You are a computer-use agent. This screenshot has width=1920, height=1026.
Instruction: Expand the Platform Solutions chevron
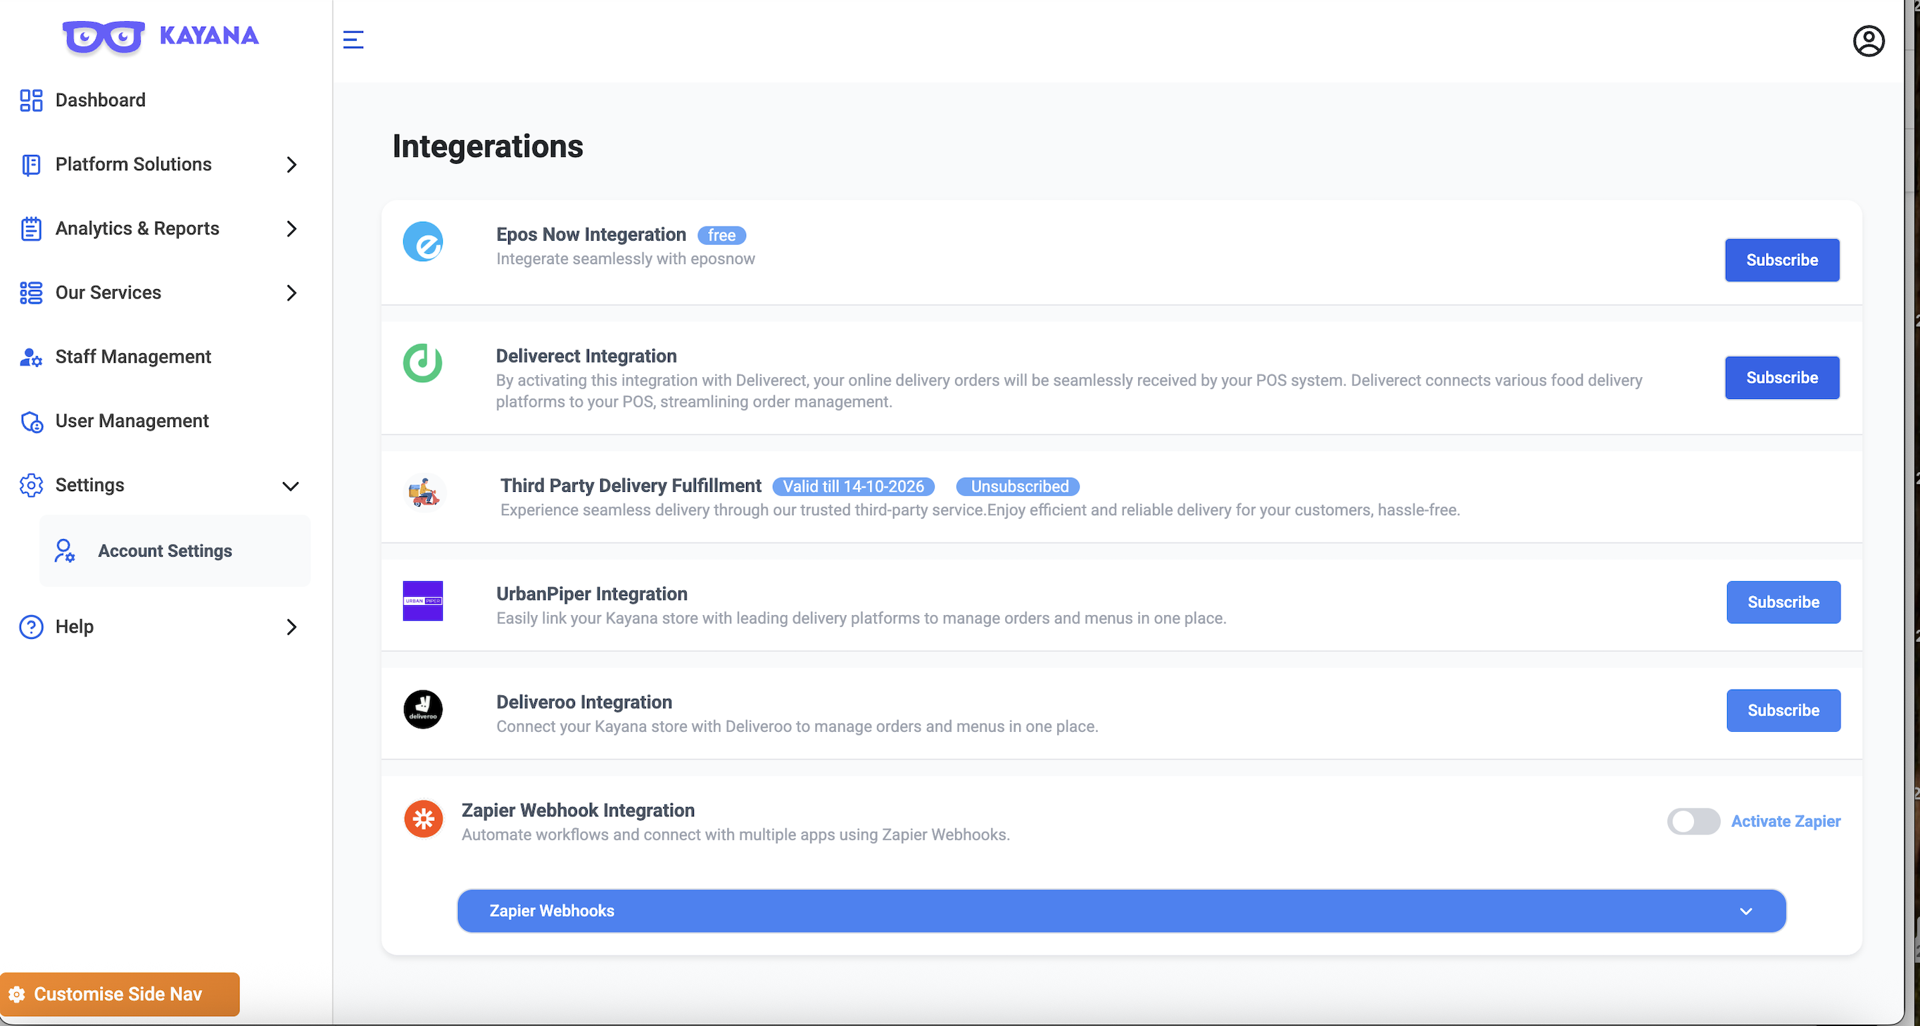tap(291, 165)
